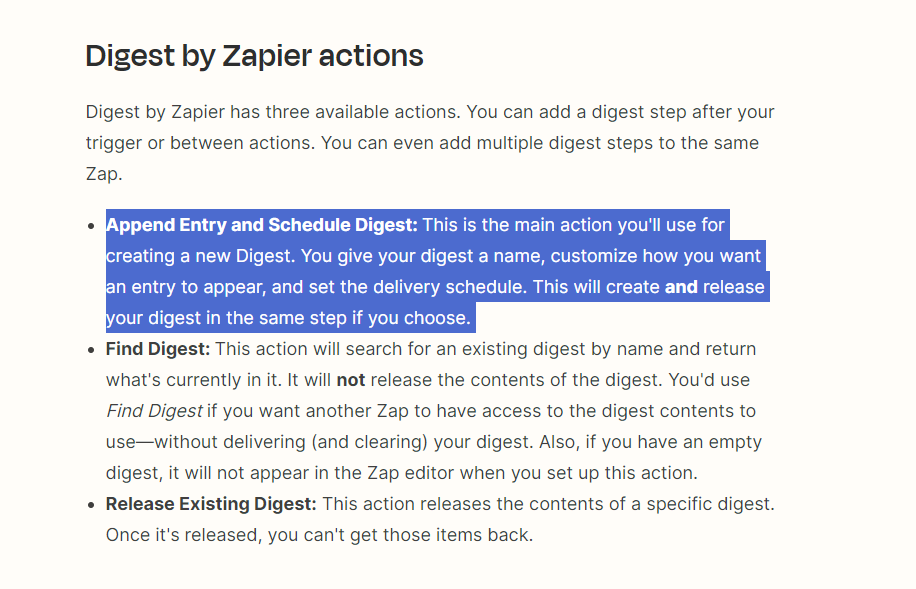Viewport: 916px width, 589px height.
Task: Click the italic "Find Digest" text
Action: click(154, 411)
